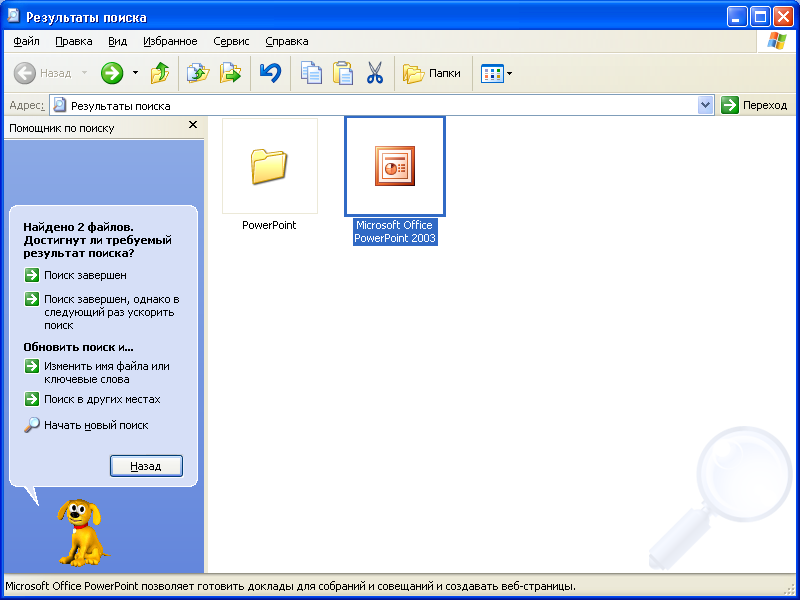Click the magnifier icon beside Начать новый поиск

(32, 425)
